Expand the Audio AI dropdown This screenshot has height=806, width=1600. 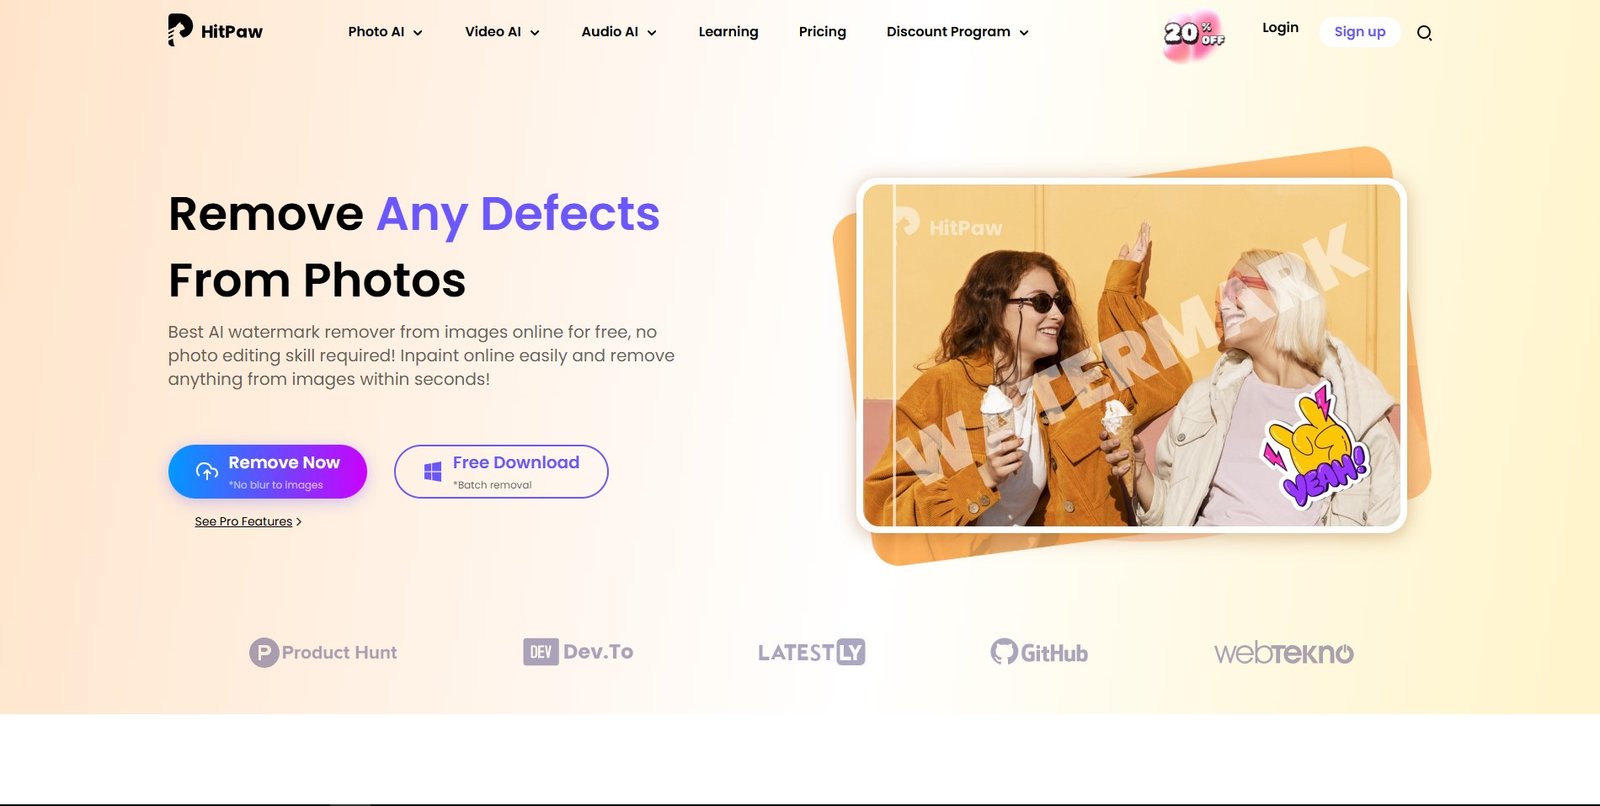pos(619,32)
